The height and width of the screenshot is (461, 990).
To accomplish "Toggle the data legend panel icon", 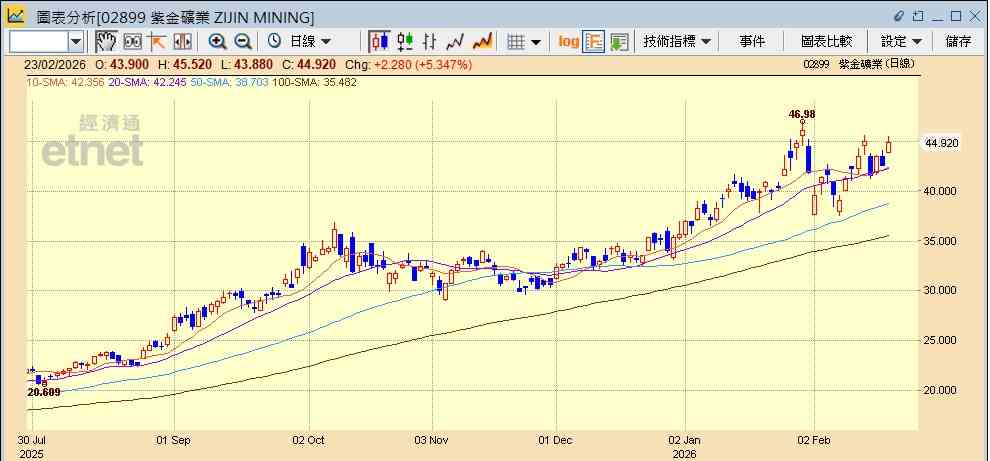I will pos(593,42).
